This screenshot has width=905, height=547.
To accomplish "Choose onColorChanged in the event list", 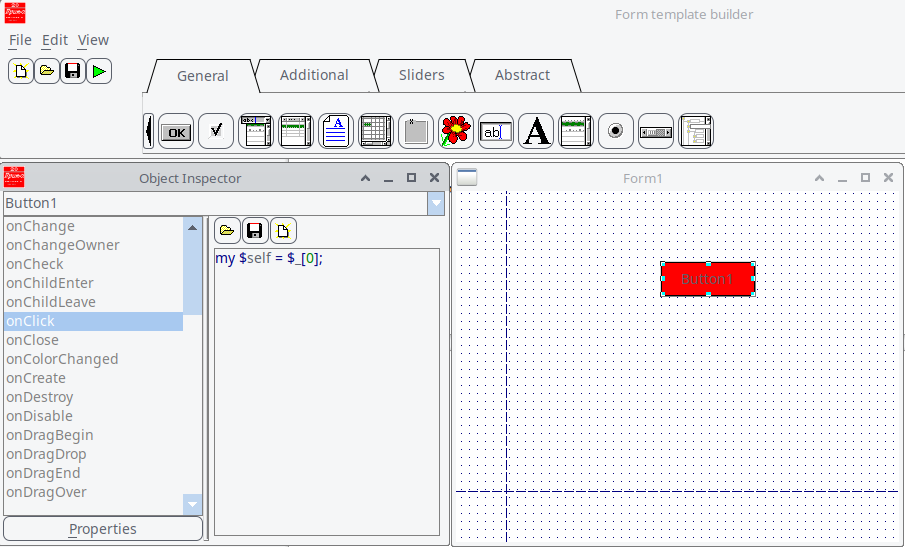I will coord(62,359).
